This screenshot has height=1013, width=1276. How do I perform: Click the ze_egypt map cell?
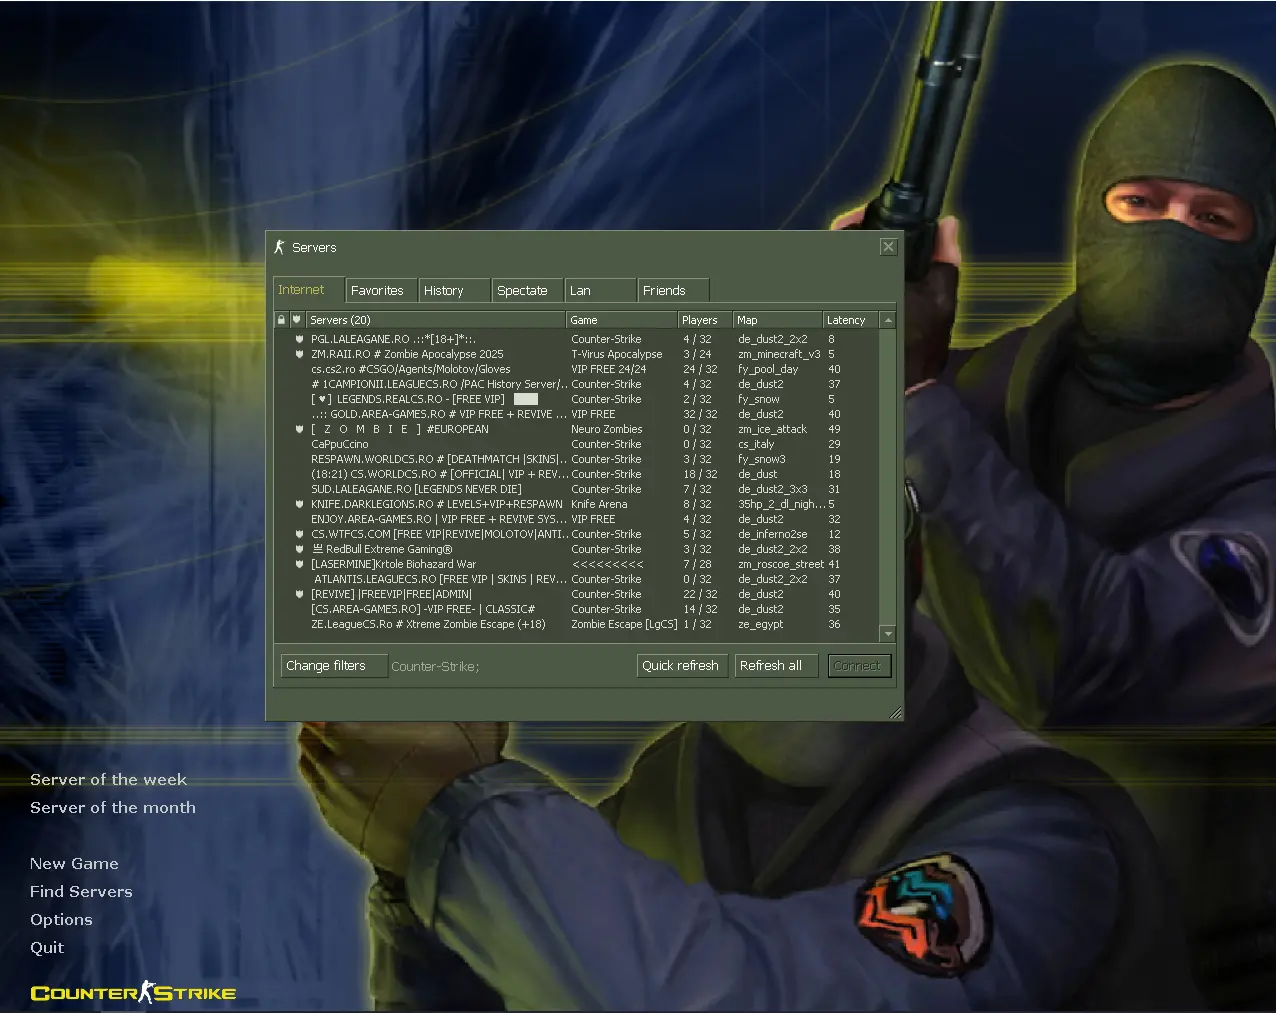pyautogui.click(x=760, y=624)
